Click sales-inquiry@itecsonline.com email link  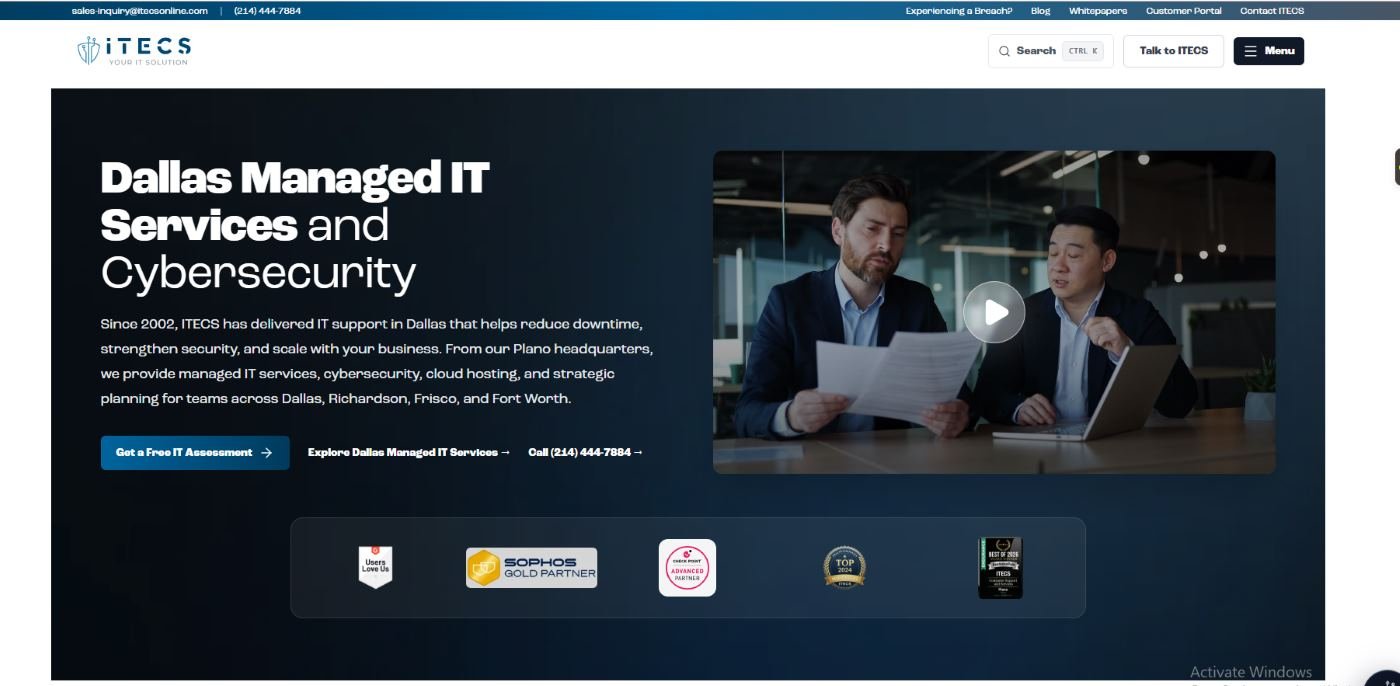140,11
